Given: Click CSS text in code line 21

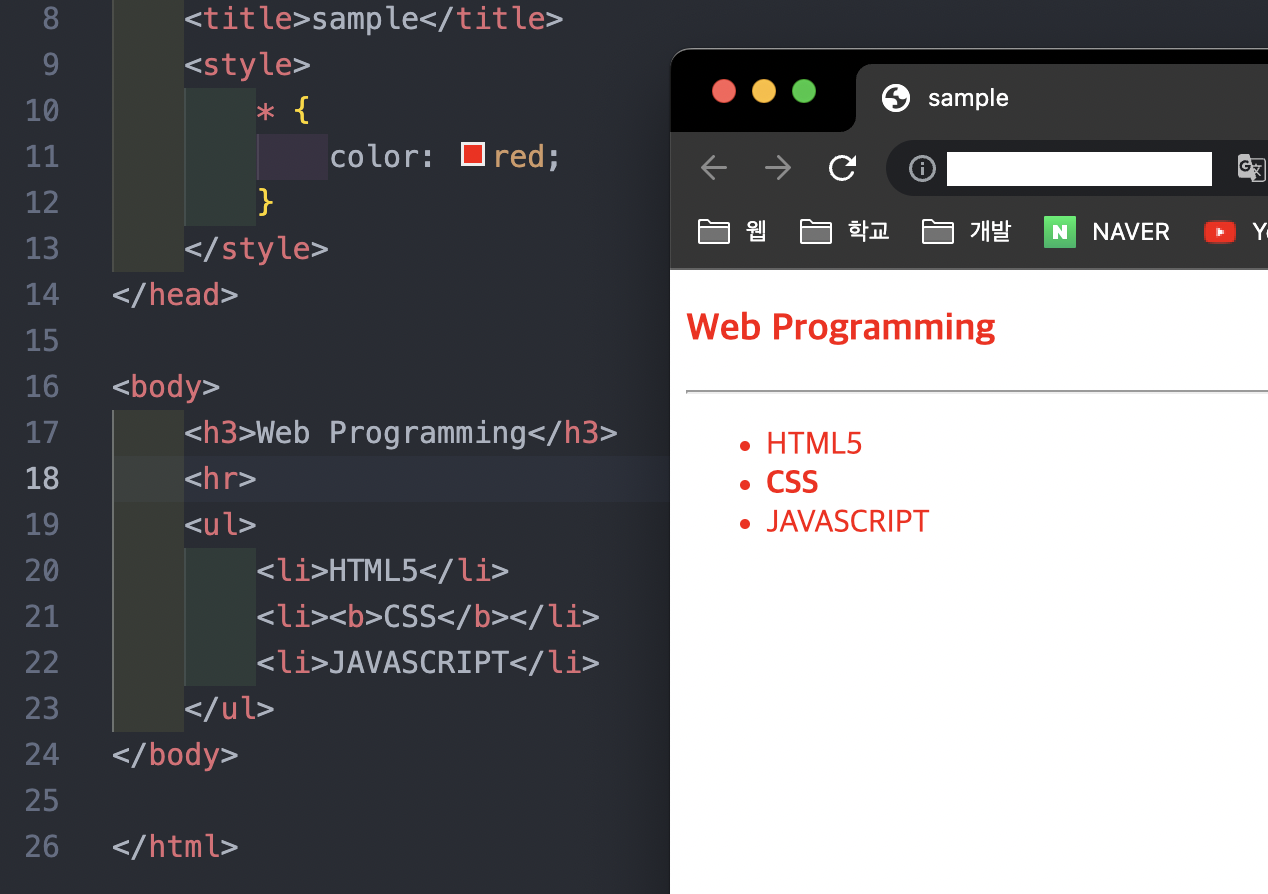Looking at the screenshot, I should point(410,617).
